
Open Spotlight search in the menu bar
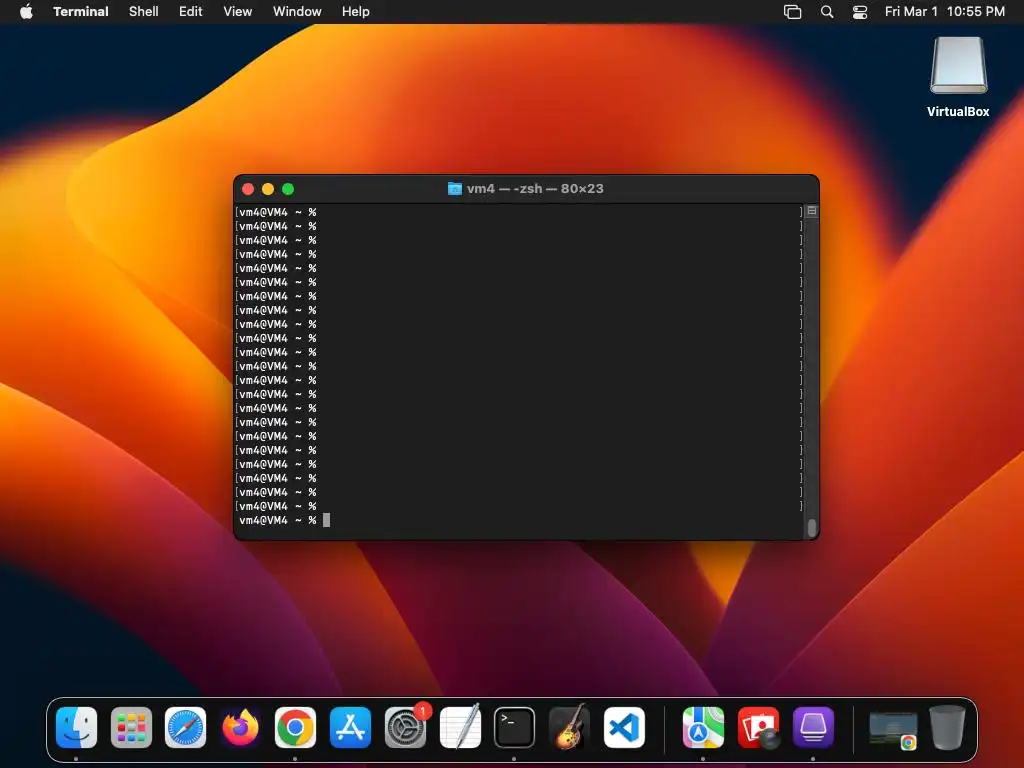coord(827,12)
